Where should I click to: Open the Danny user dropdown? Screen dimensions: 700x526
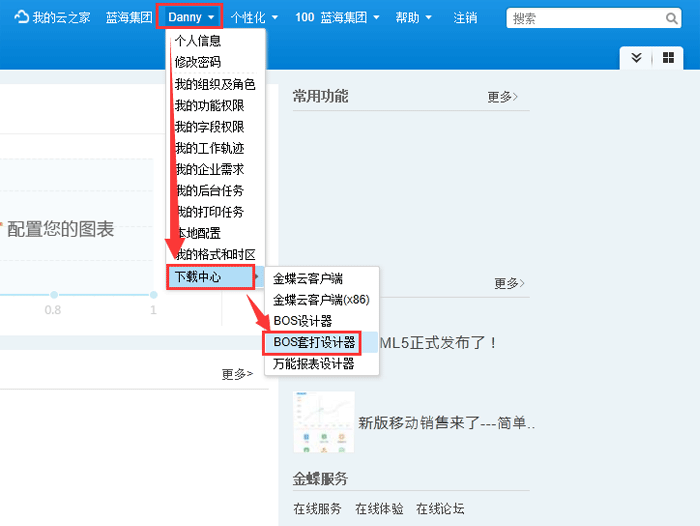tap(190, 17)
